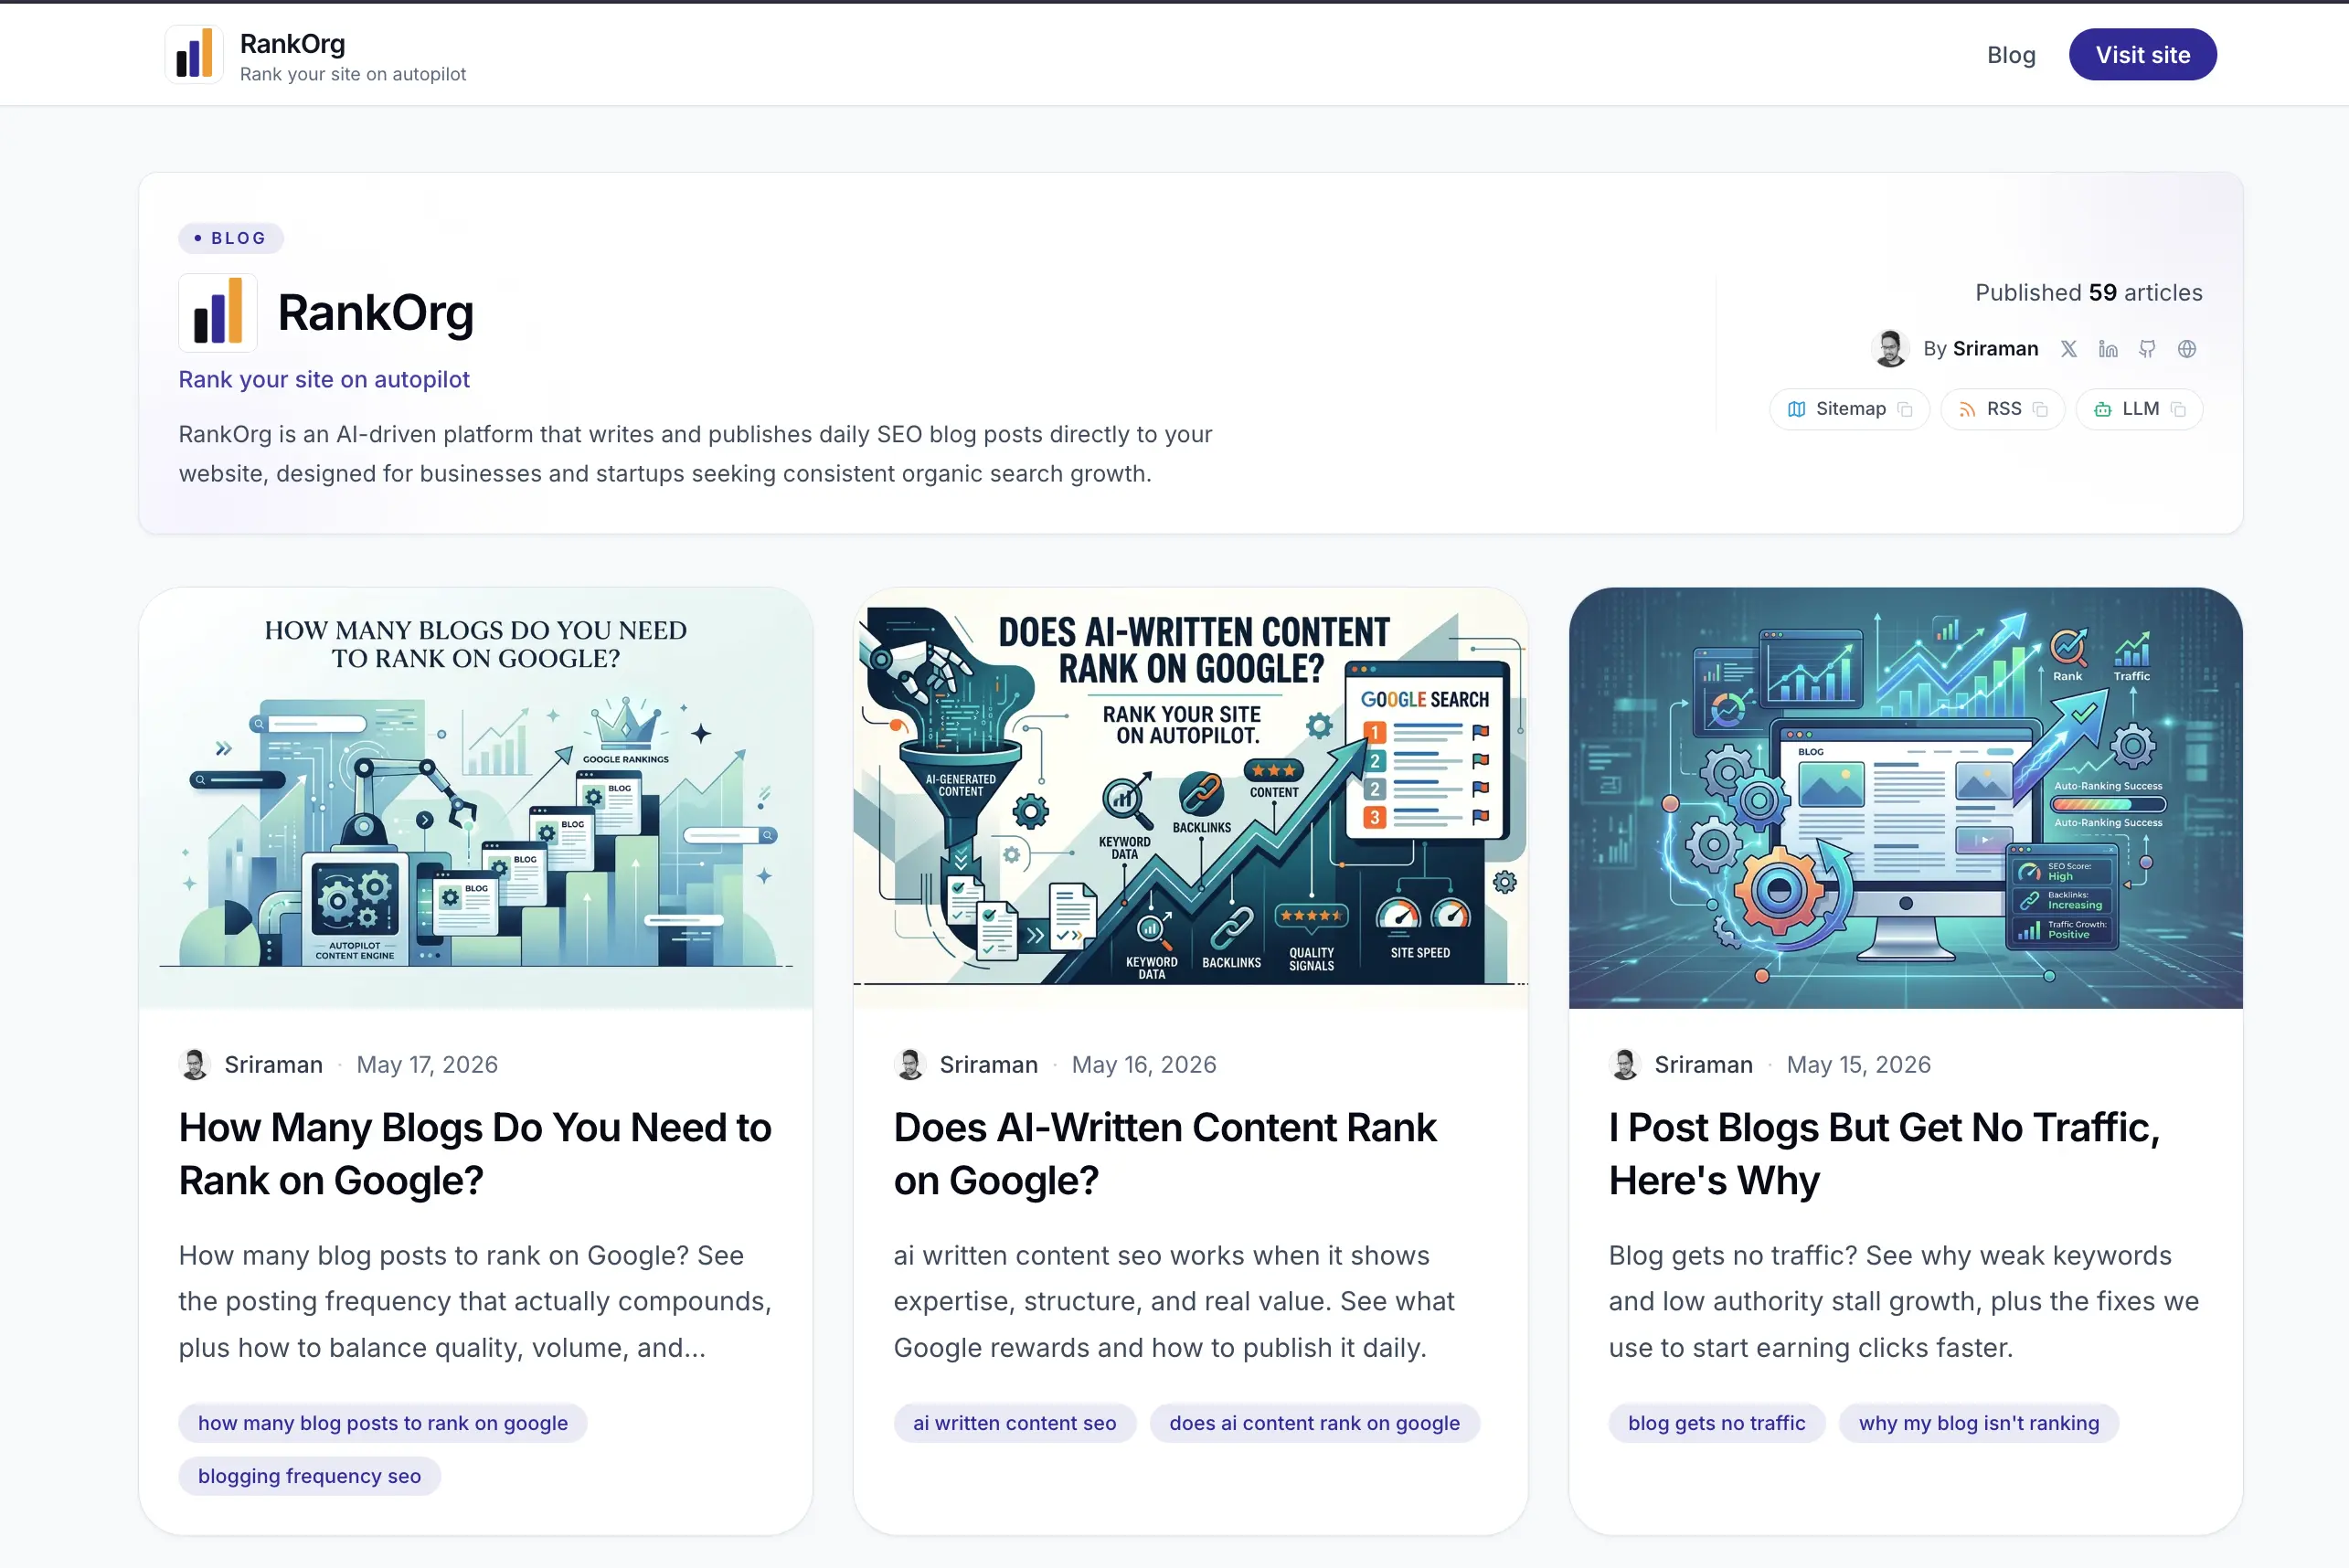2349x1568 pixels.
Task: Open the Blog link in the top navigation
Action: tap(2011, 55)
